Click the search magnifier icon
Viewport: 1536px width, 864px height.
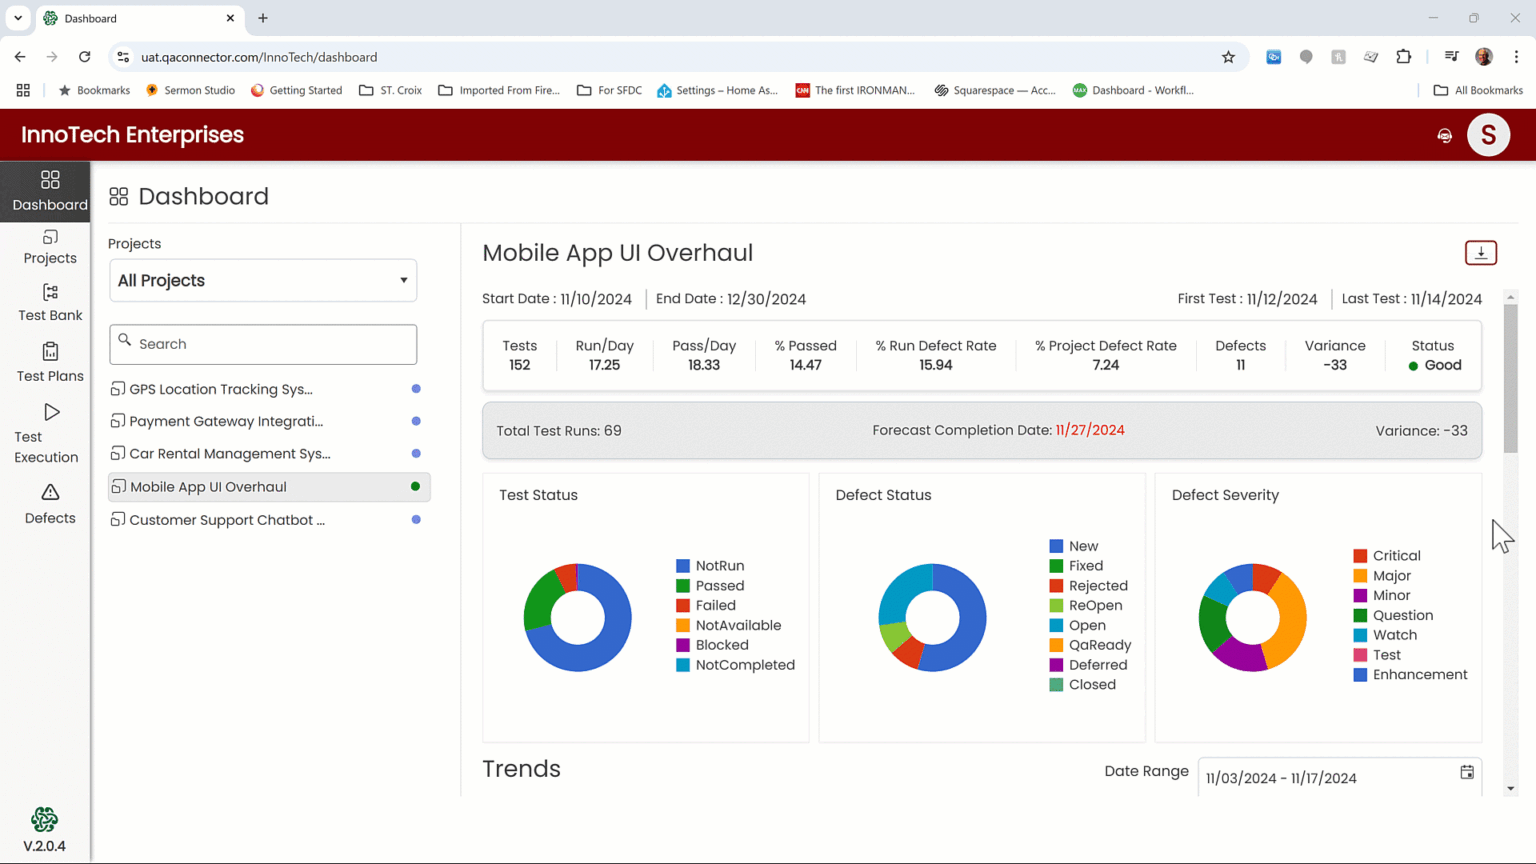point(125,340)
